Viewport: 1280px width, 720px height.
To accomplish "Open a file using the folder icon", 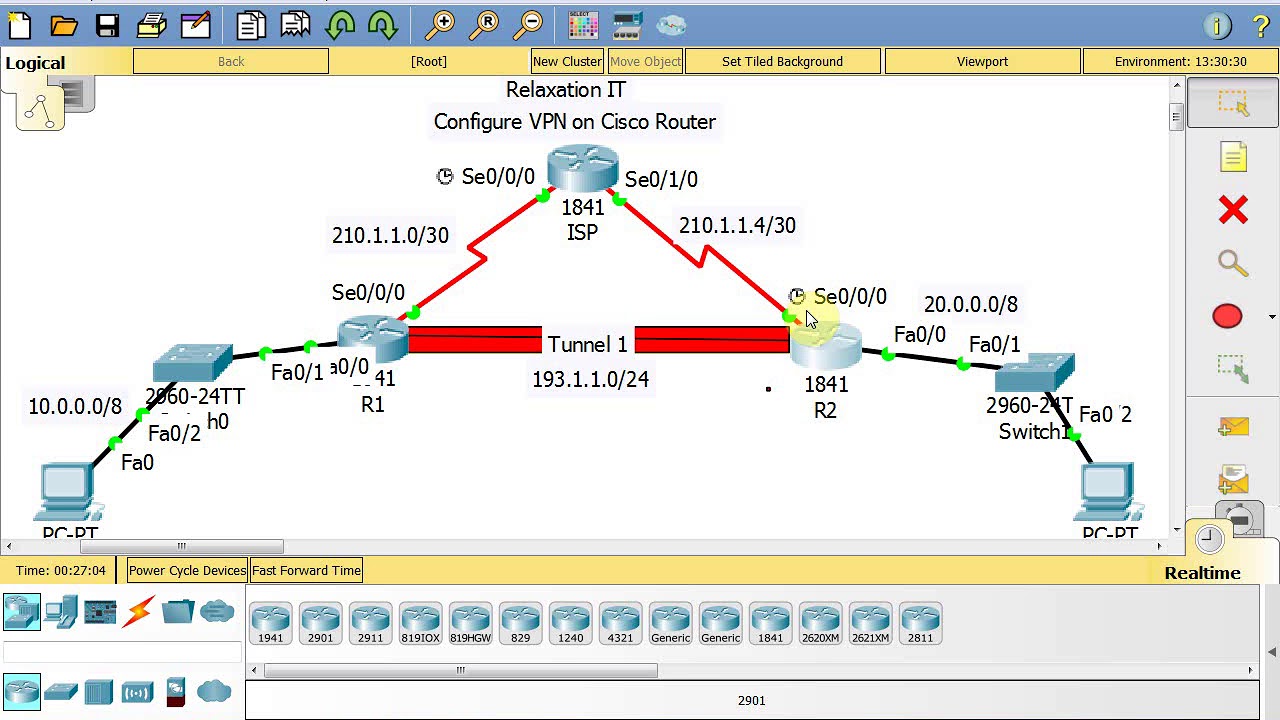I will [64, 25].
